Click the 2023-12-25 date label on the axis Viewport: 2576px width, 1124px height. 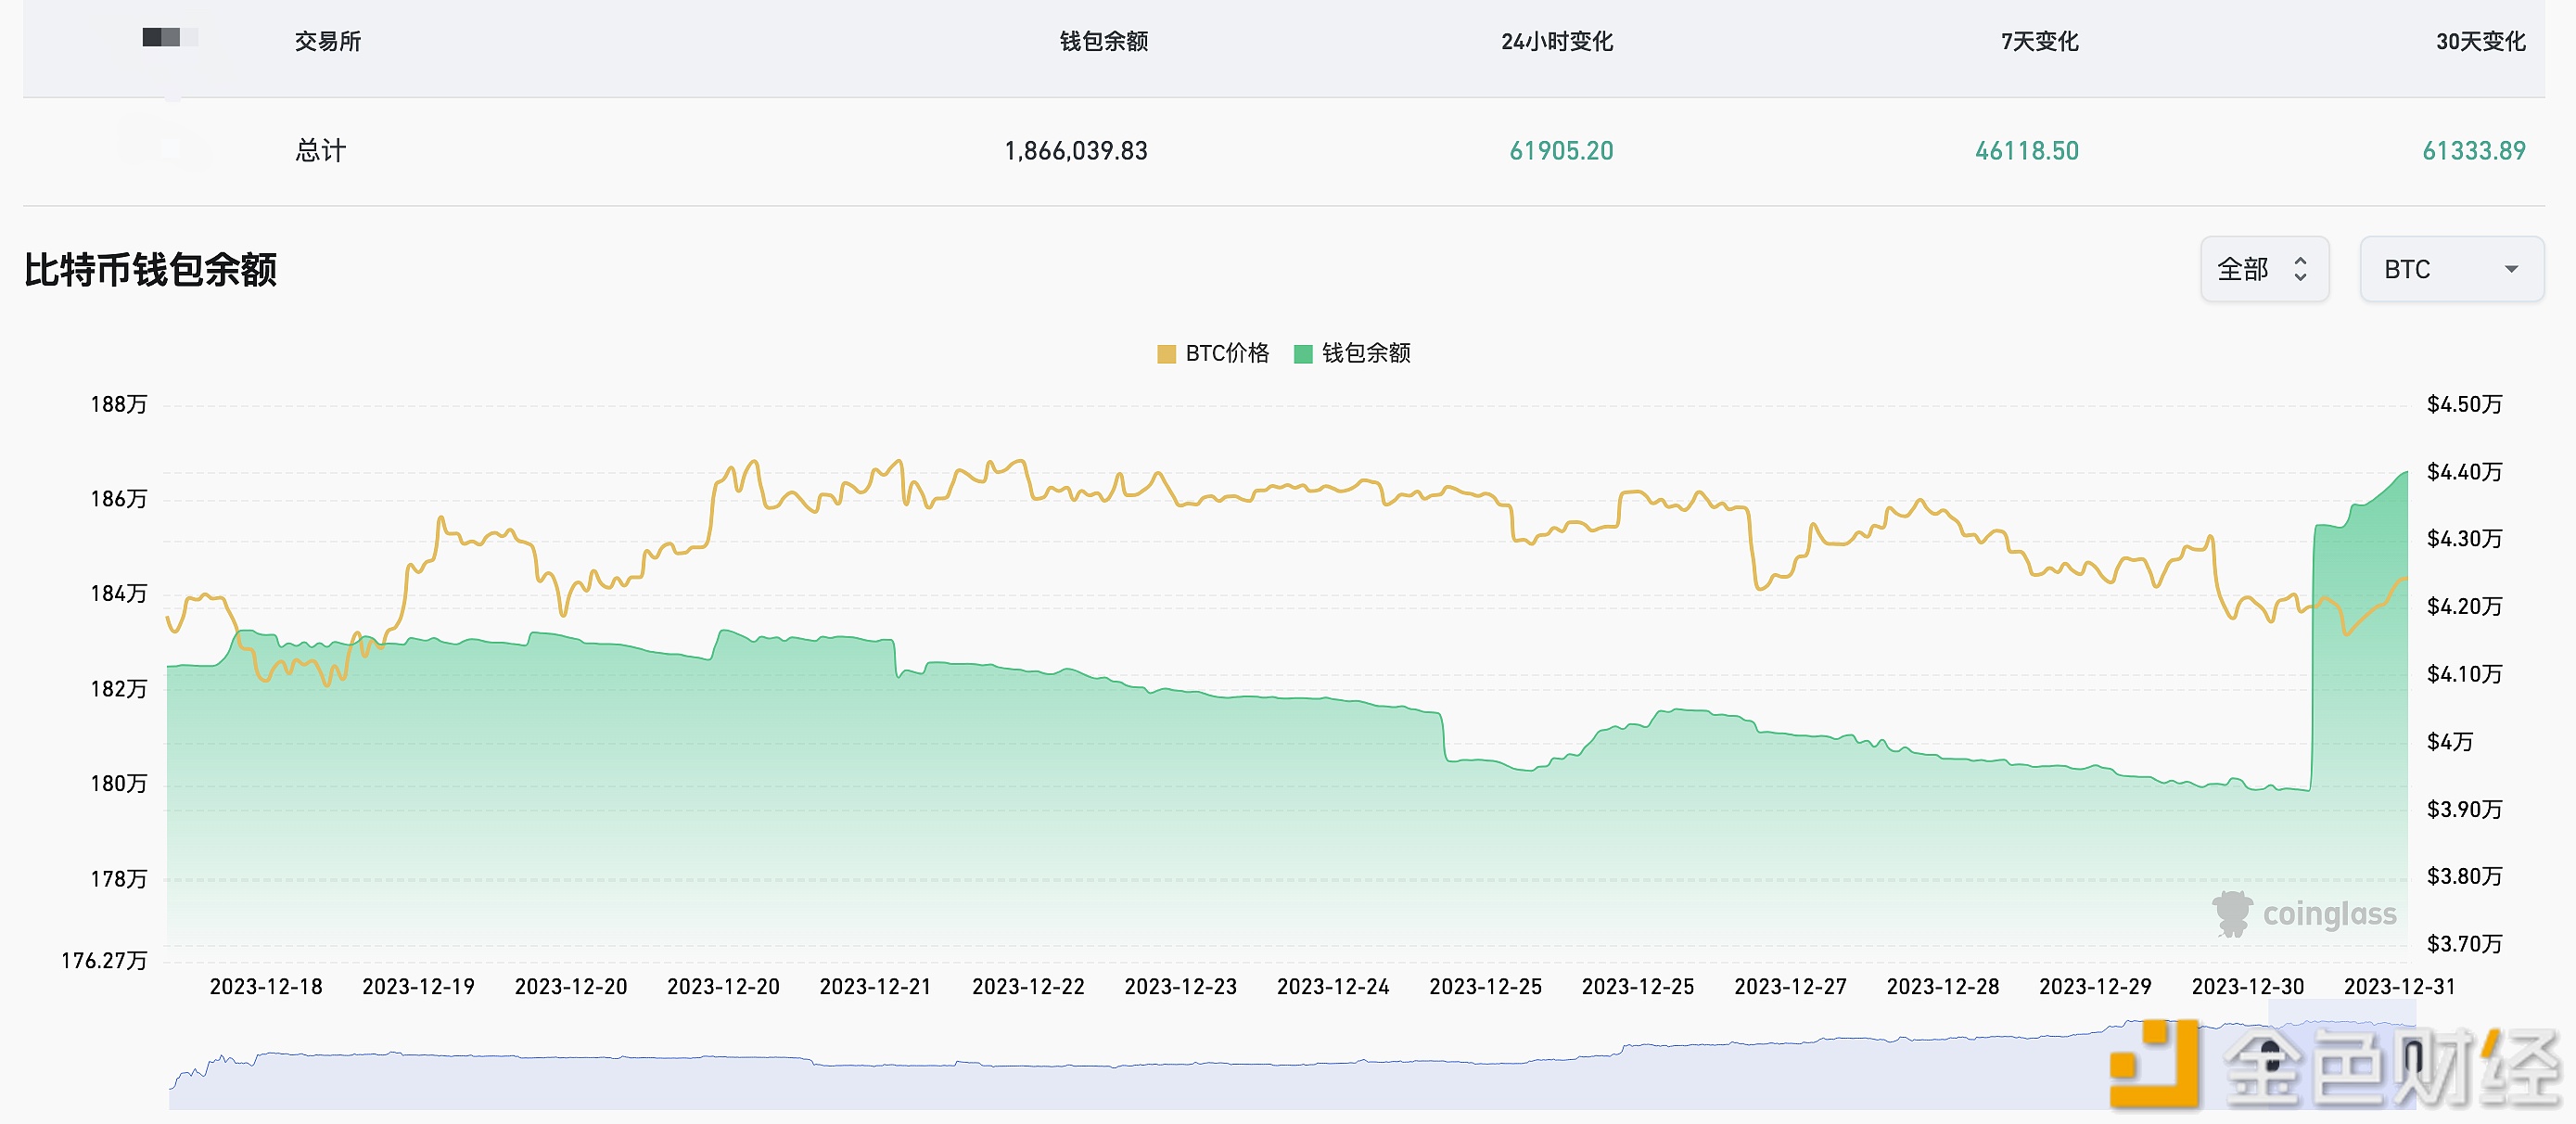tap(1486, 986)
